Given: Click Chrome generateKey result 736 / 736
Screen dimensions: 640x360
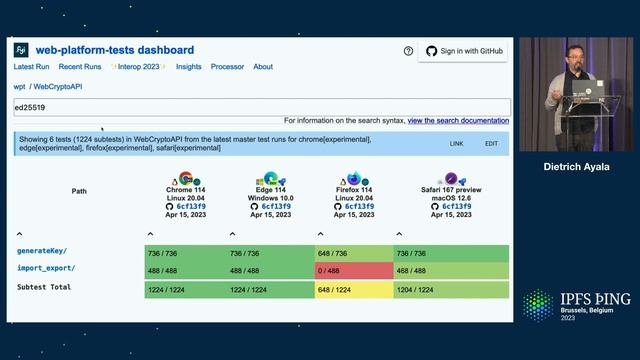Looking at the screenshot, I should tap(185, 253).
